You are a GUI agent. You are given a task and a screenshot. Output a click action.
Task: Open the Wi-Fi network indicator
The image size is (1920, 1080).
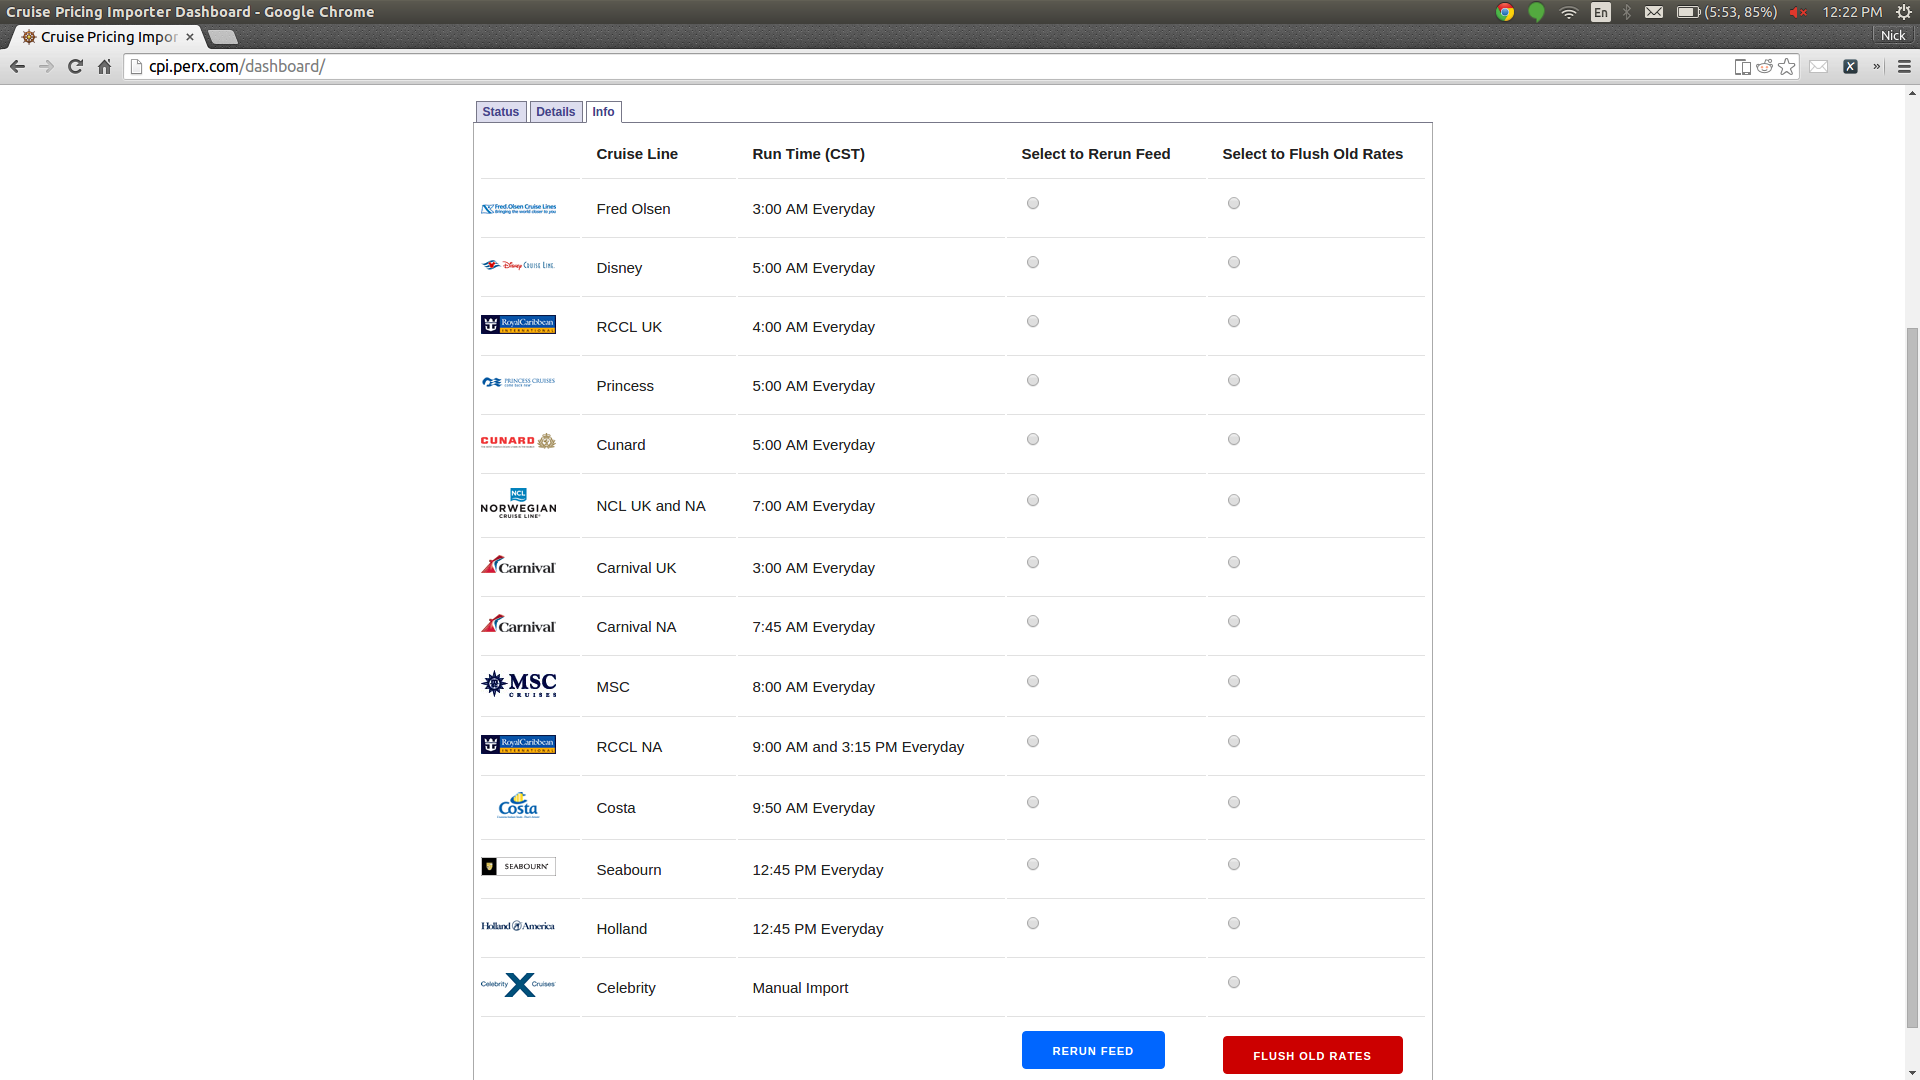coord(1569,12)
